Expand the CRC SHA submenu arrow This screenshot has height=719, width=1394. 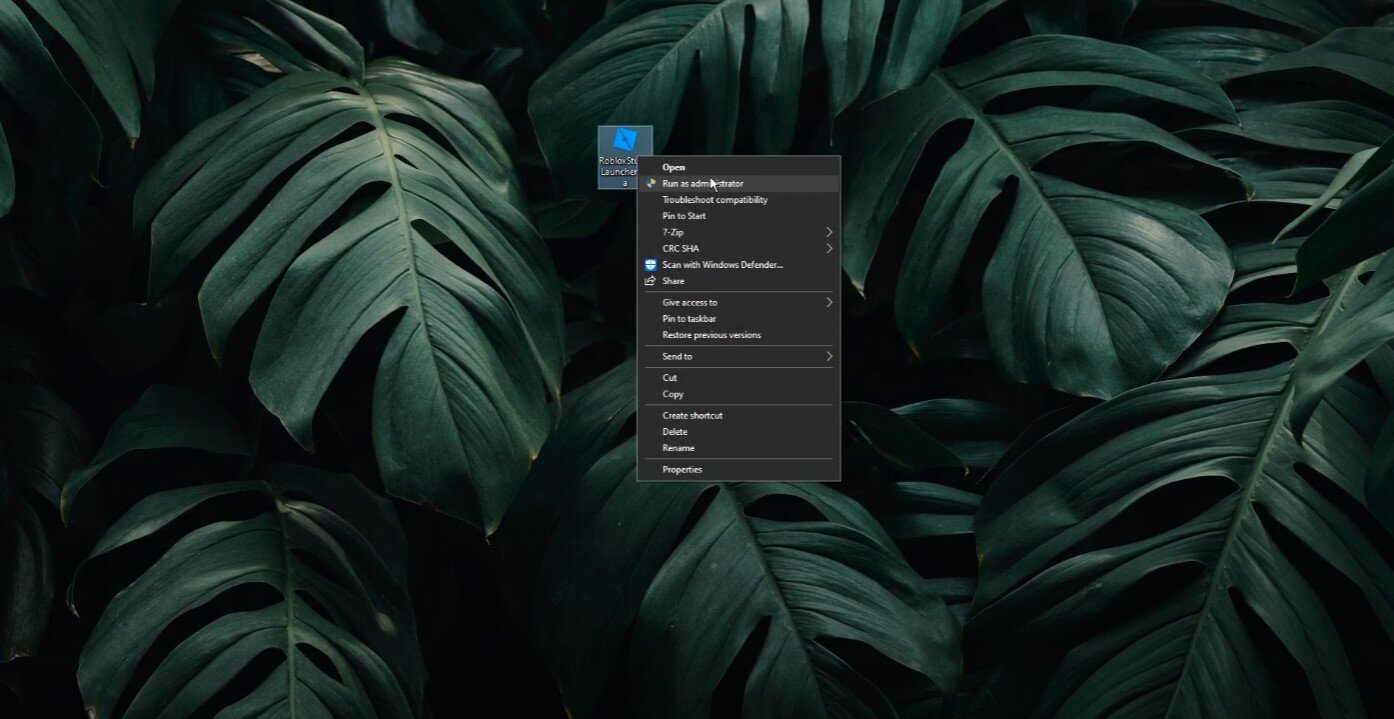pyautogui.click(x=829, y=248)
